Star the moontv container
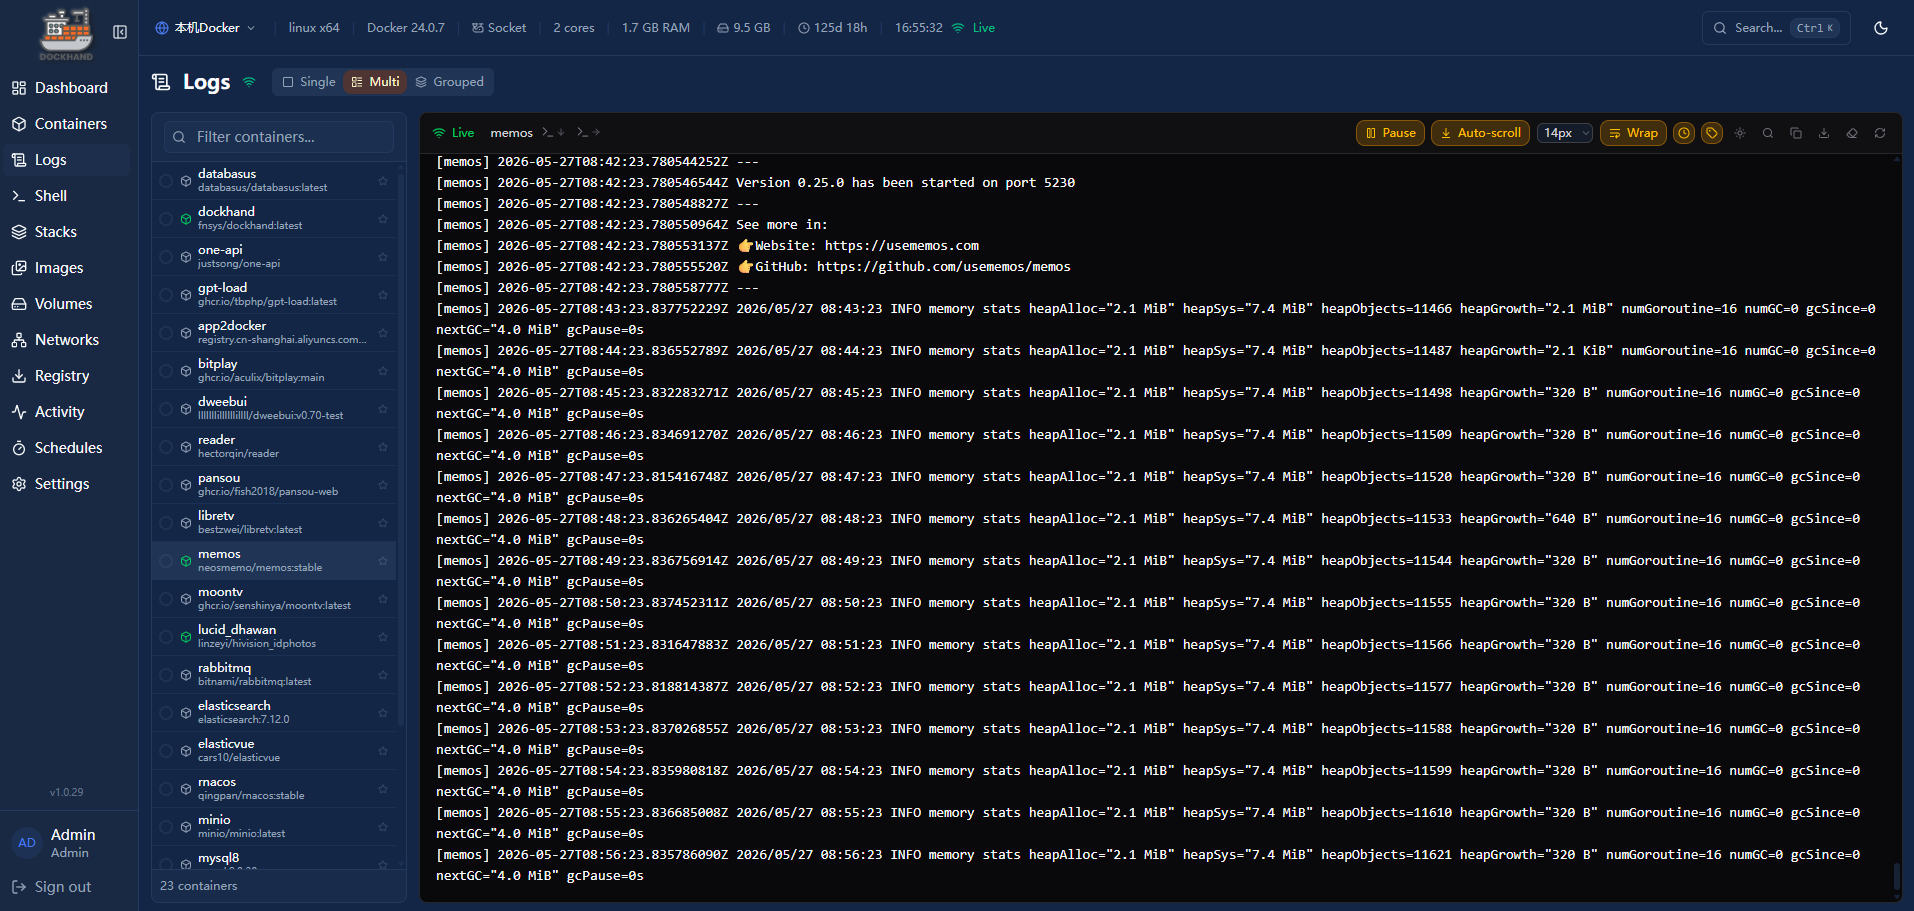 point(383,599)
